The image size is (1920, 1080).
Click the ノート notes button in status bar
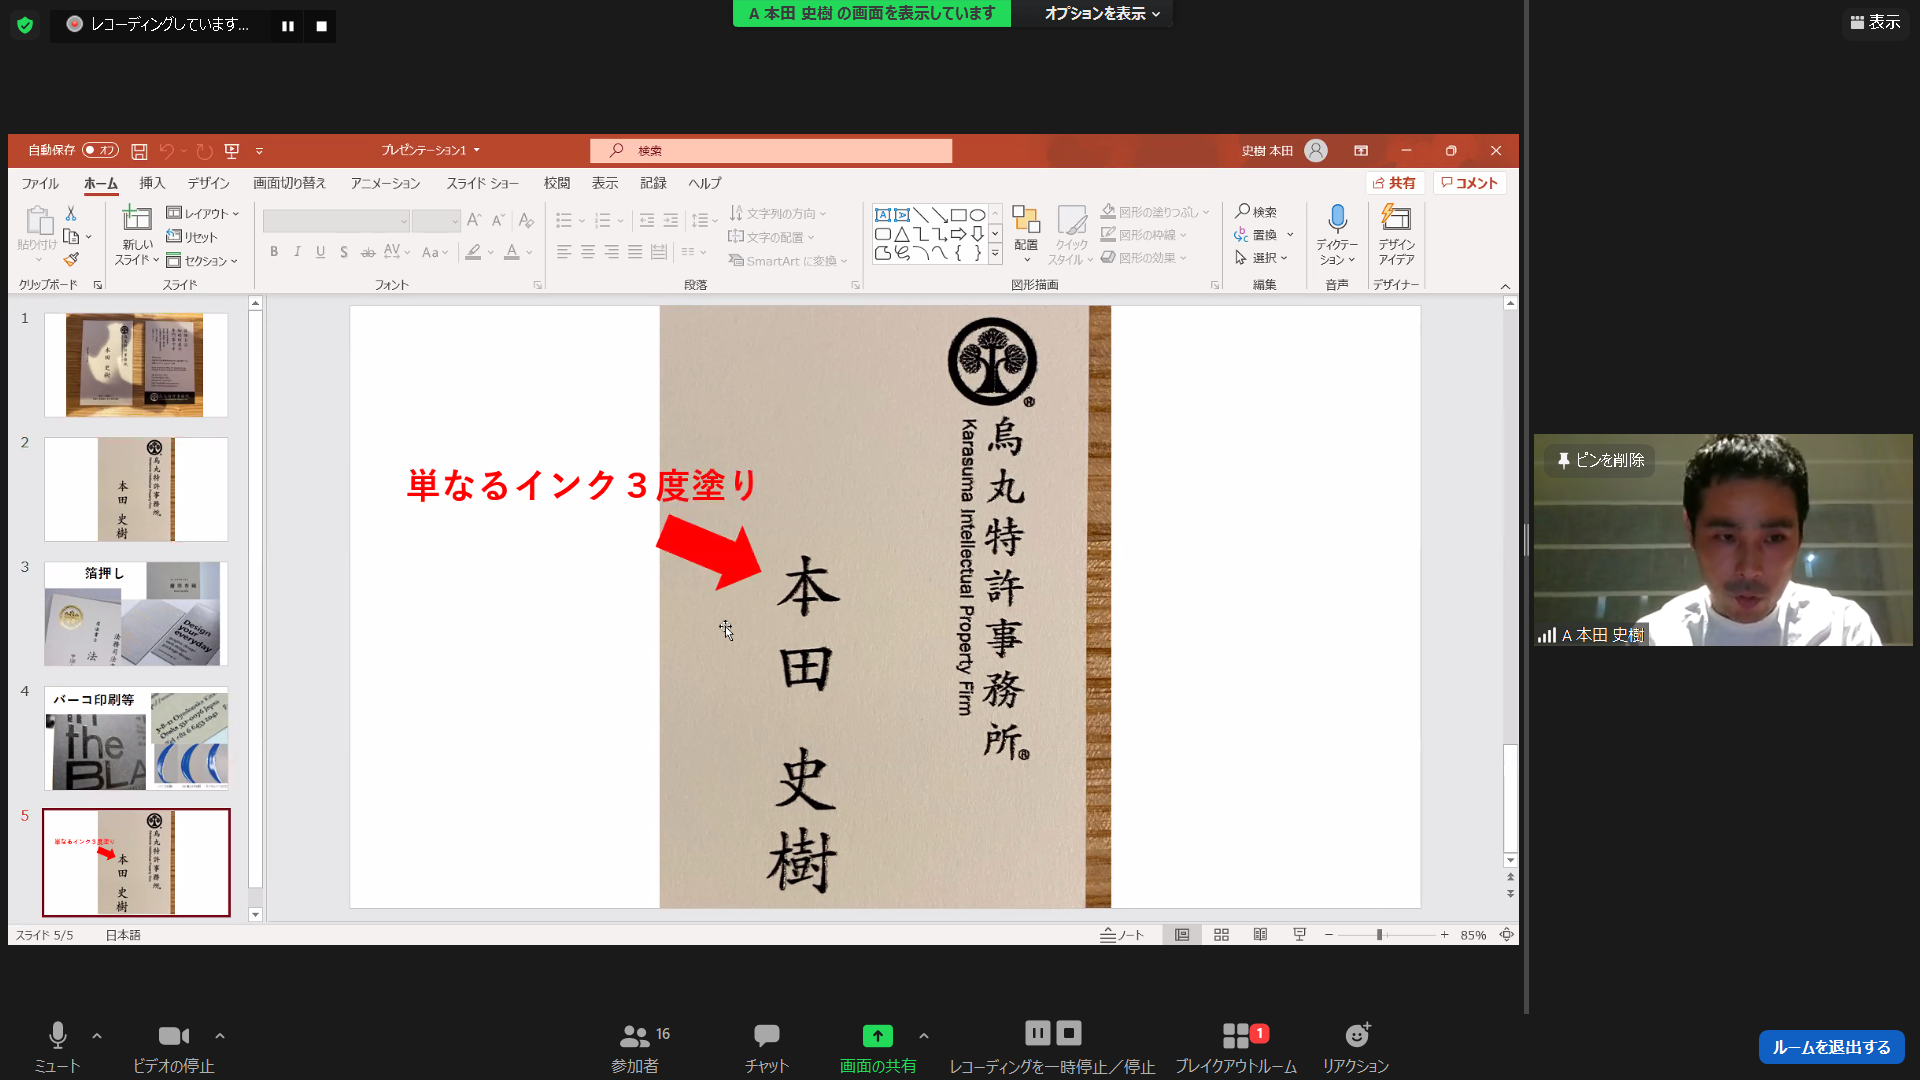click(x=1121, y=935)
